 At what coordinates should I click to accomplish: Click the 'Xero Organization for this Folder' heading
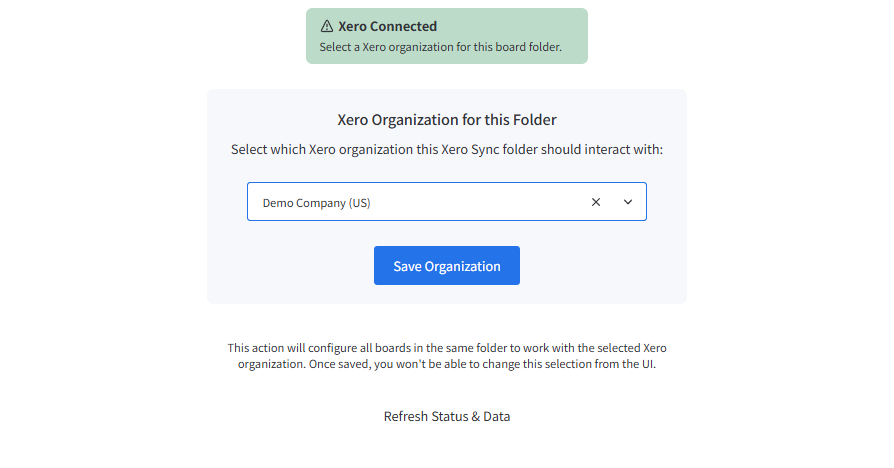point(446,120)
